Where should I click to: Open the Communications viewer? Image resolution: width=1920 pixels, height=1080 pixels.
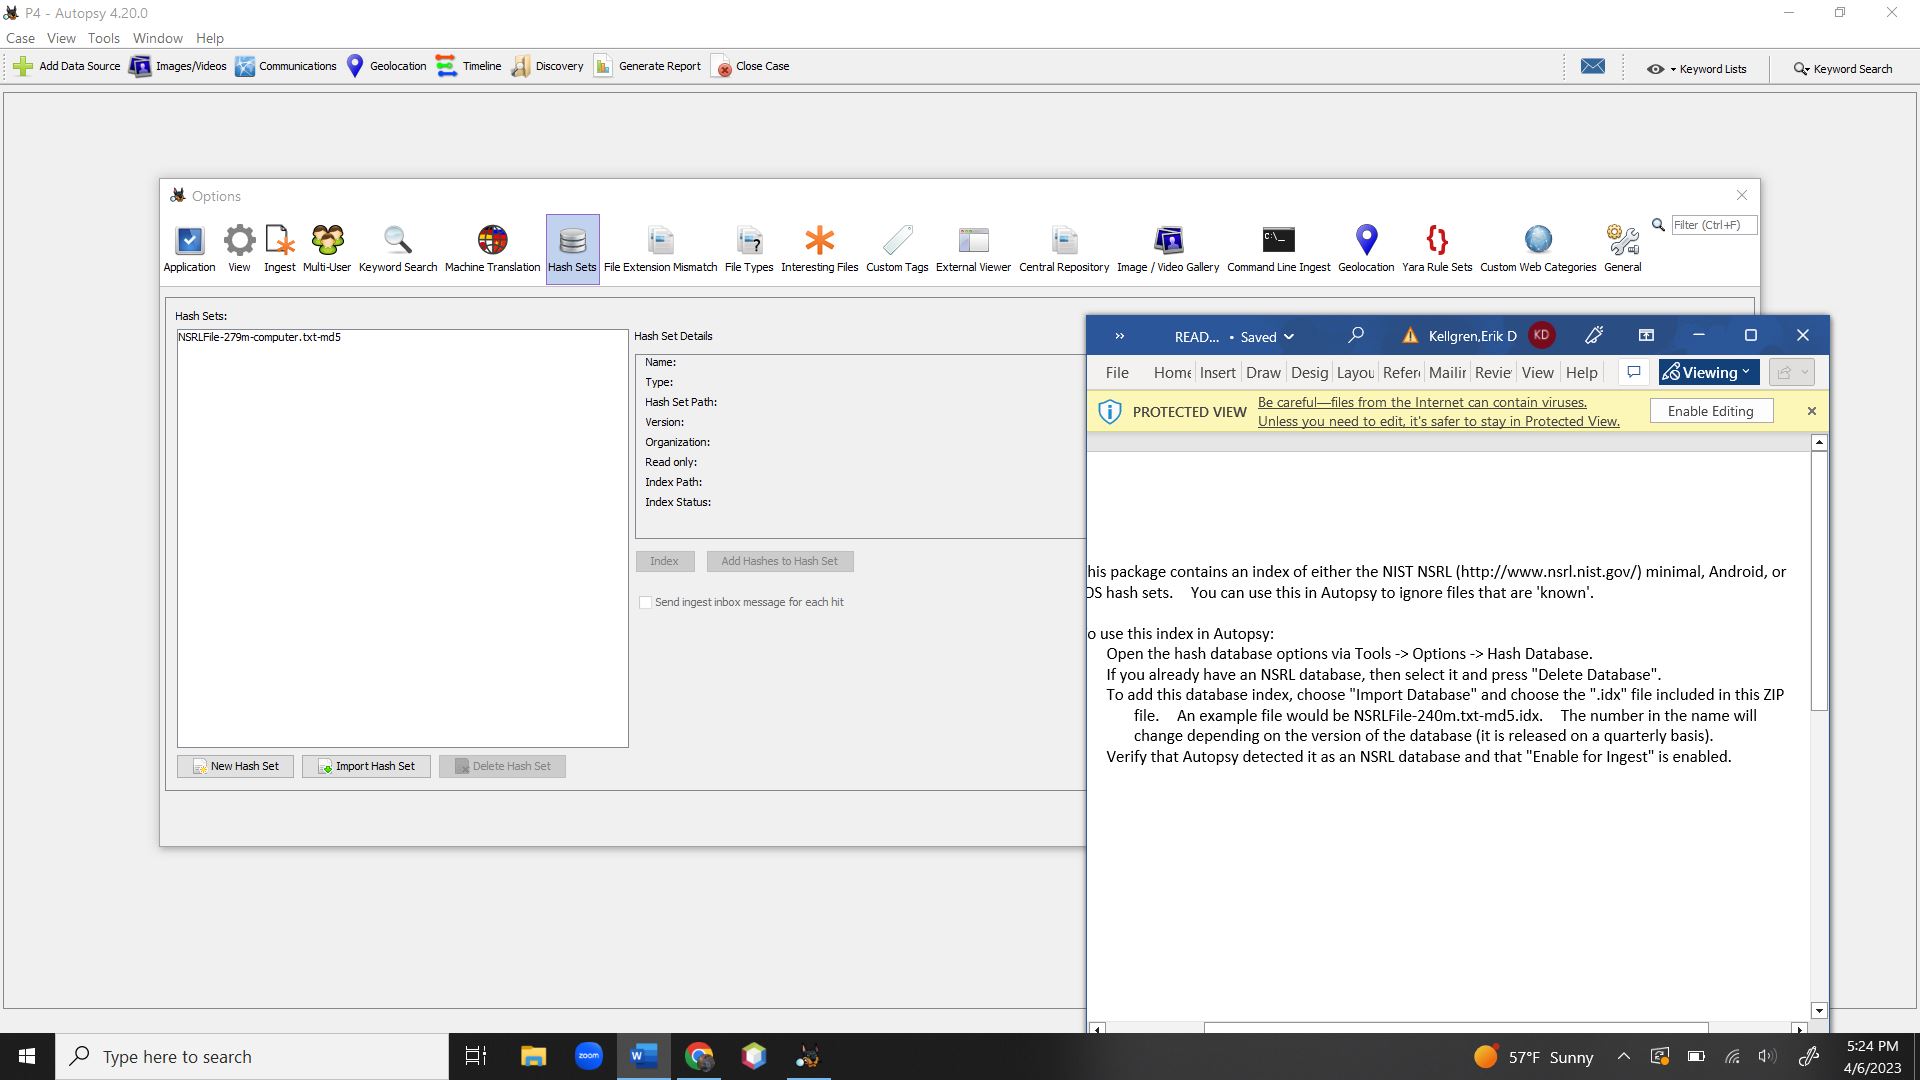[x=286, y=66]
